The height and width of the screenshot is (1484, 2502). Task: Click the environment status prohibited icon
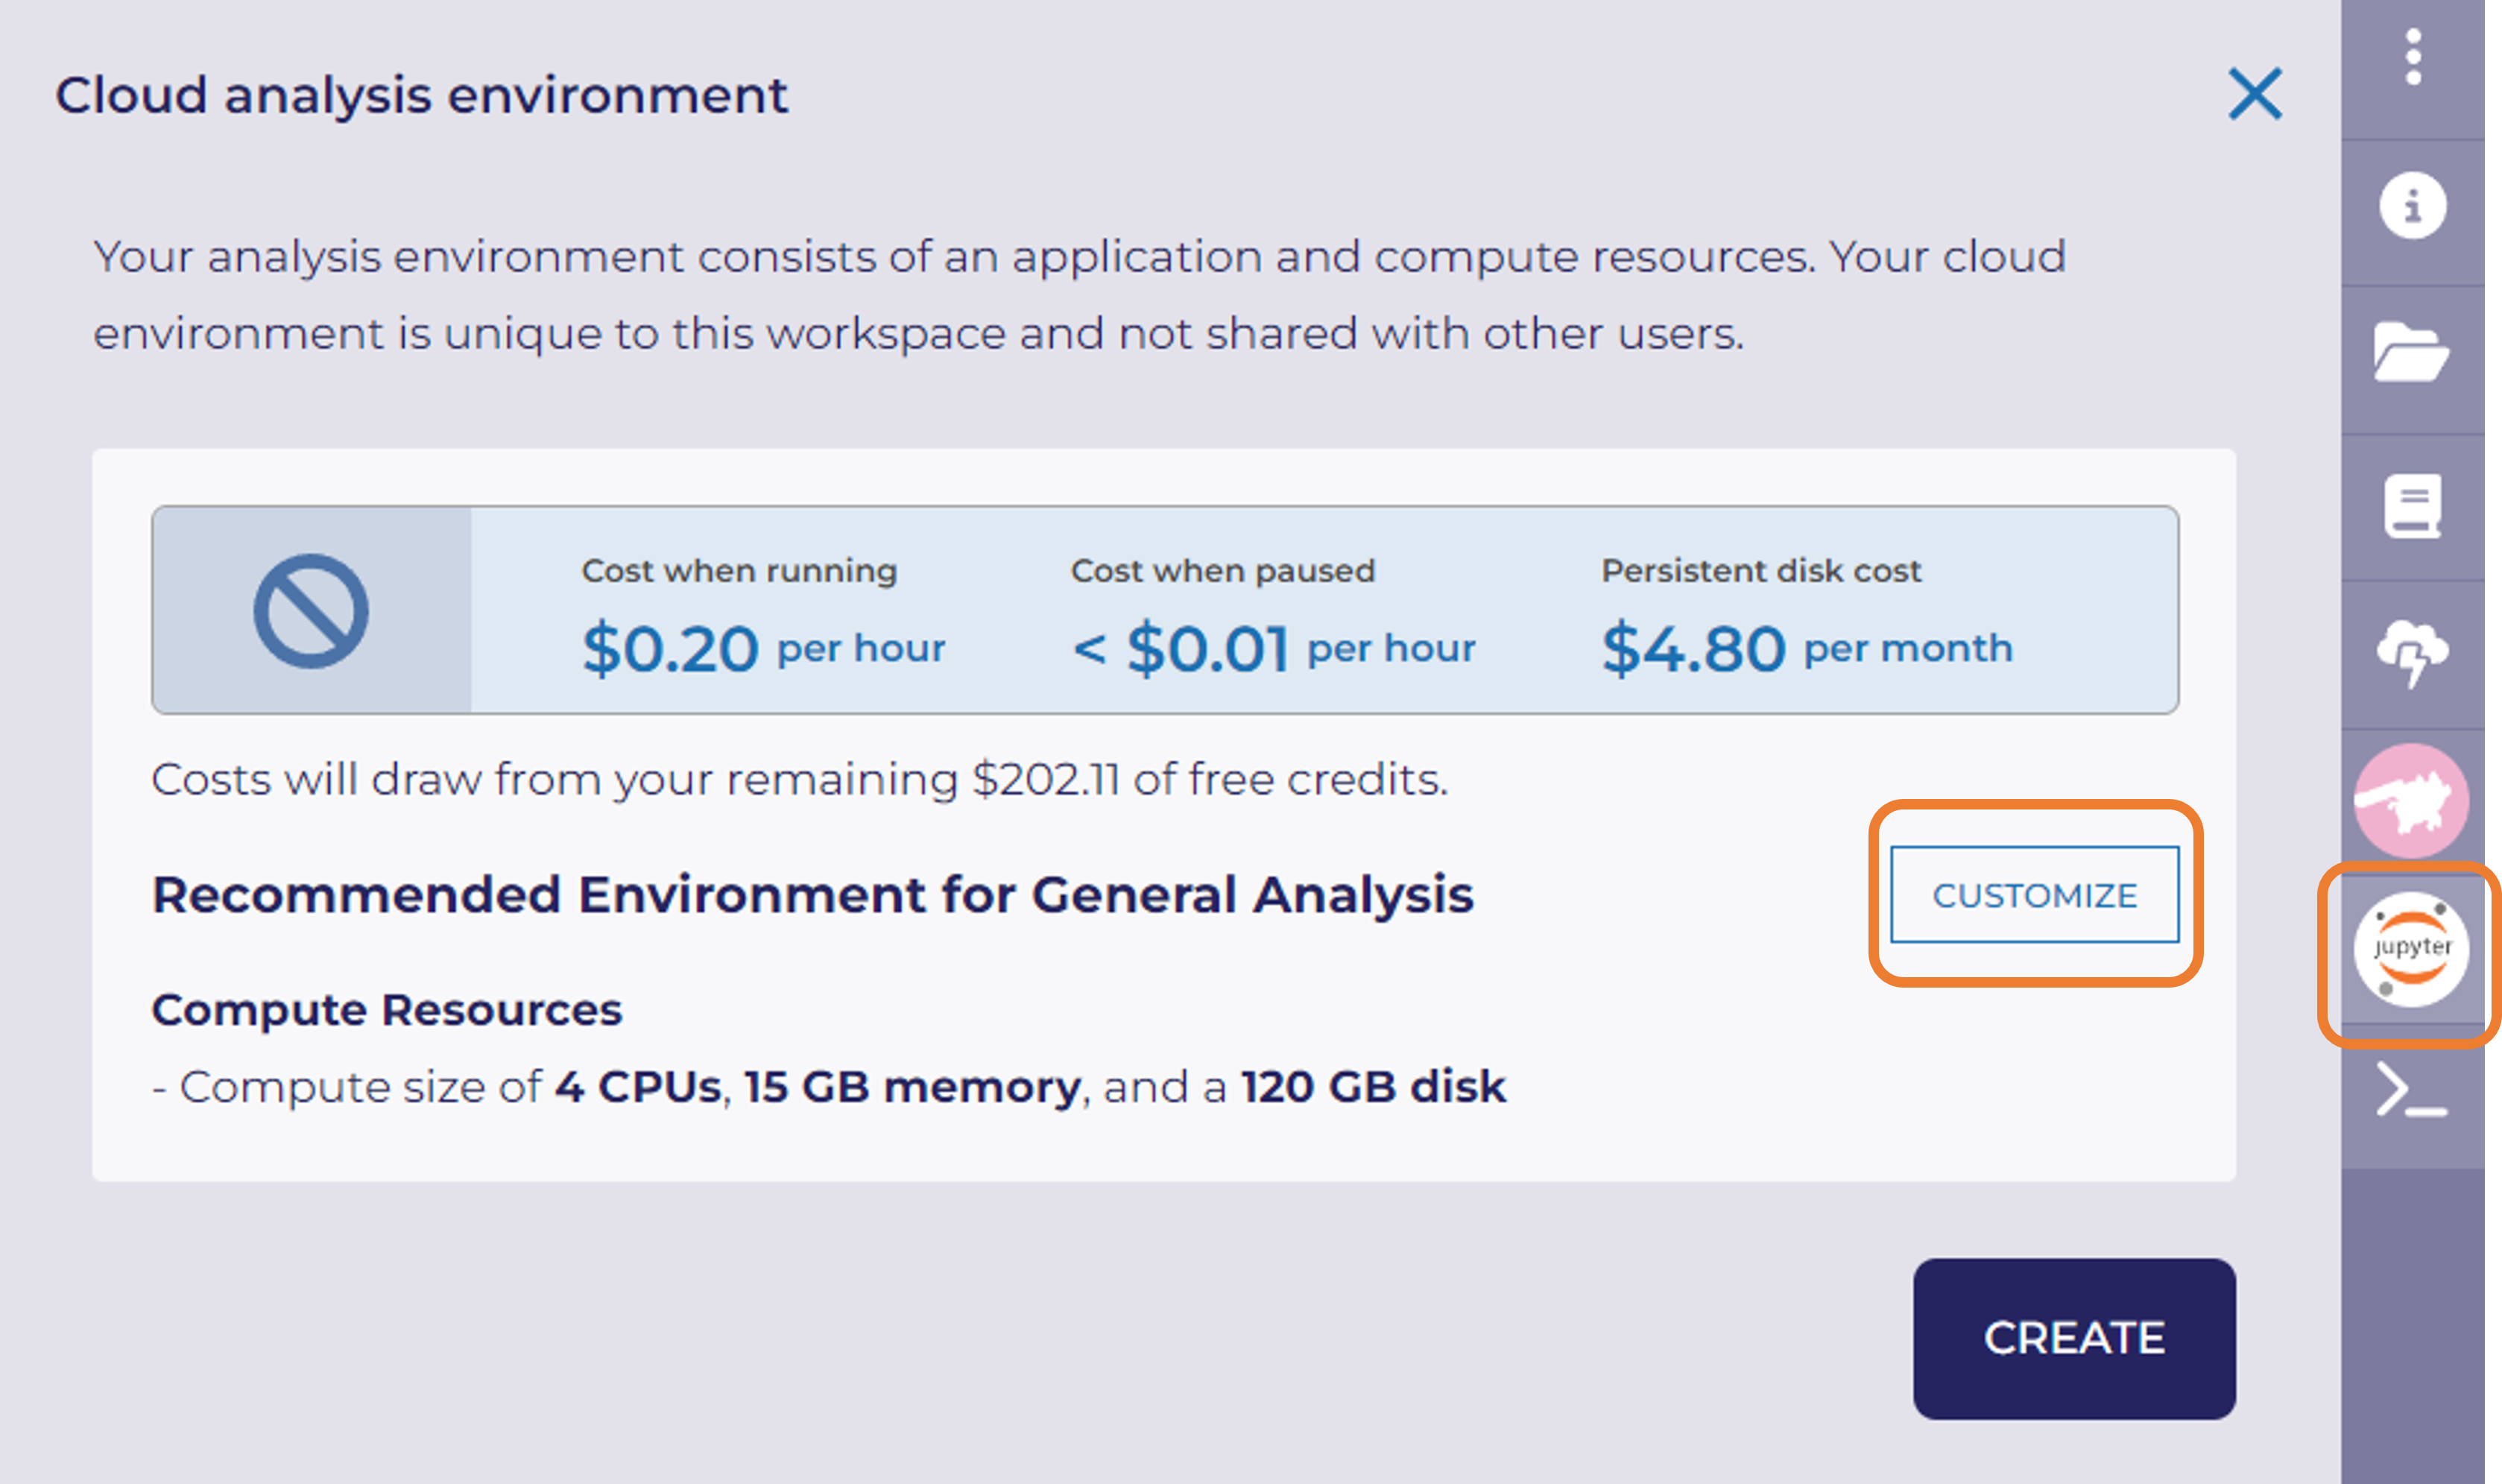[x=311, y=610]
